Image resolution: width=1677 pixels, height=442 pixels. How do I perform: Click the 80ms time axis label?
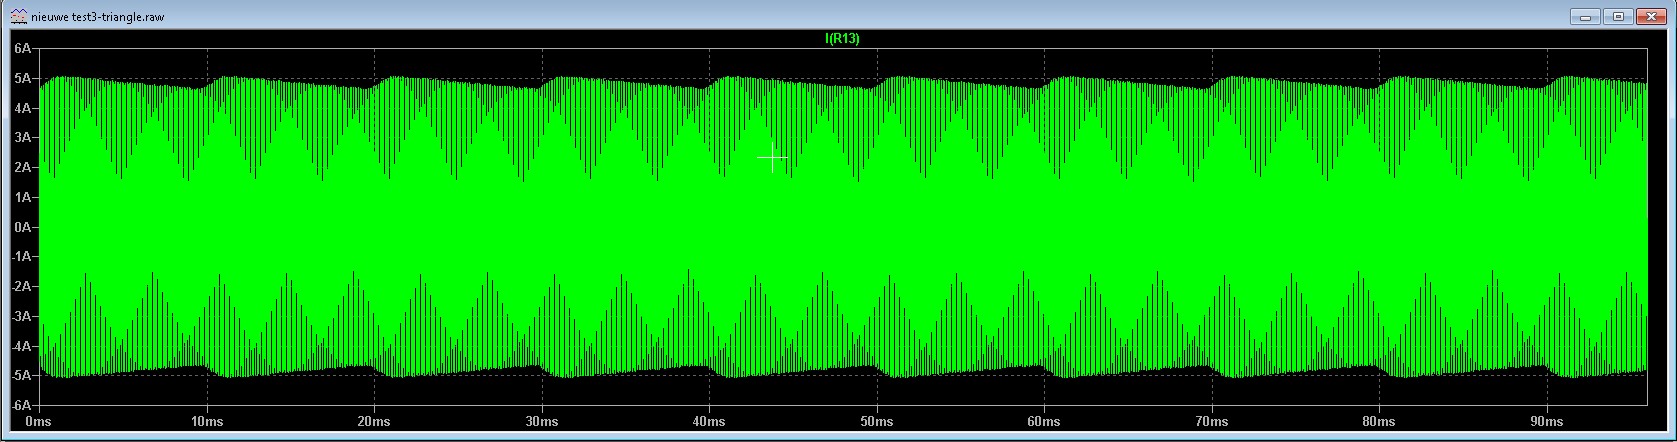coord(1379,423)
